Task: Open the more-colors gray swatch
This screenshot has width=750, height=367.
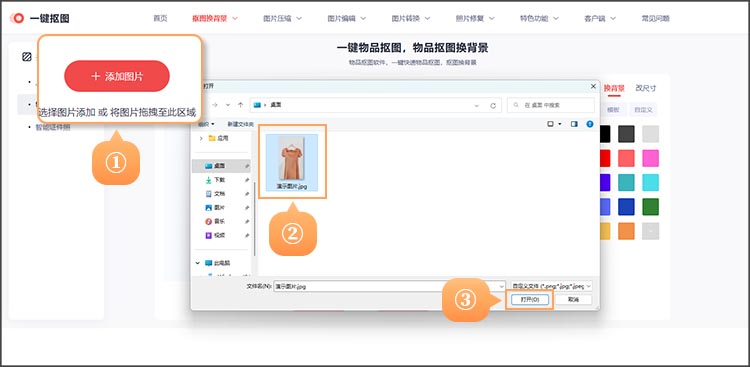Action: point(651,231)
